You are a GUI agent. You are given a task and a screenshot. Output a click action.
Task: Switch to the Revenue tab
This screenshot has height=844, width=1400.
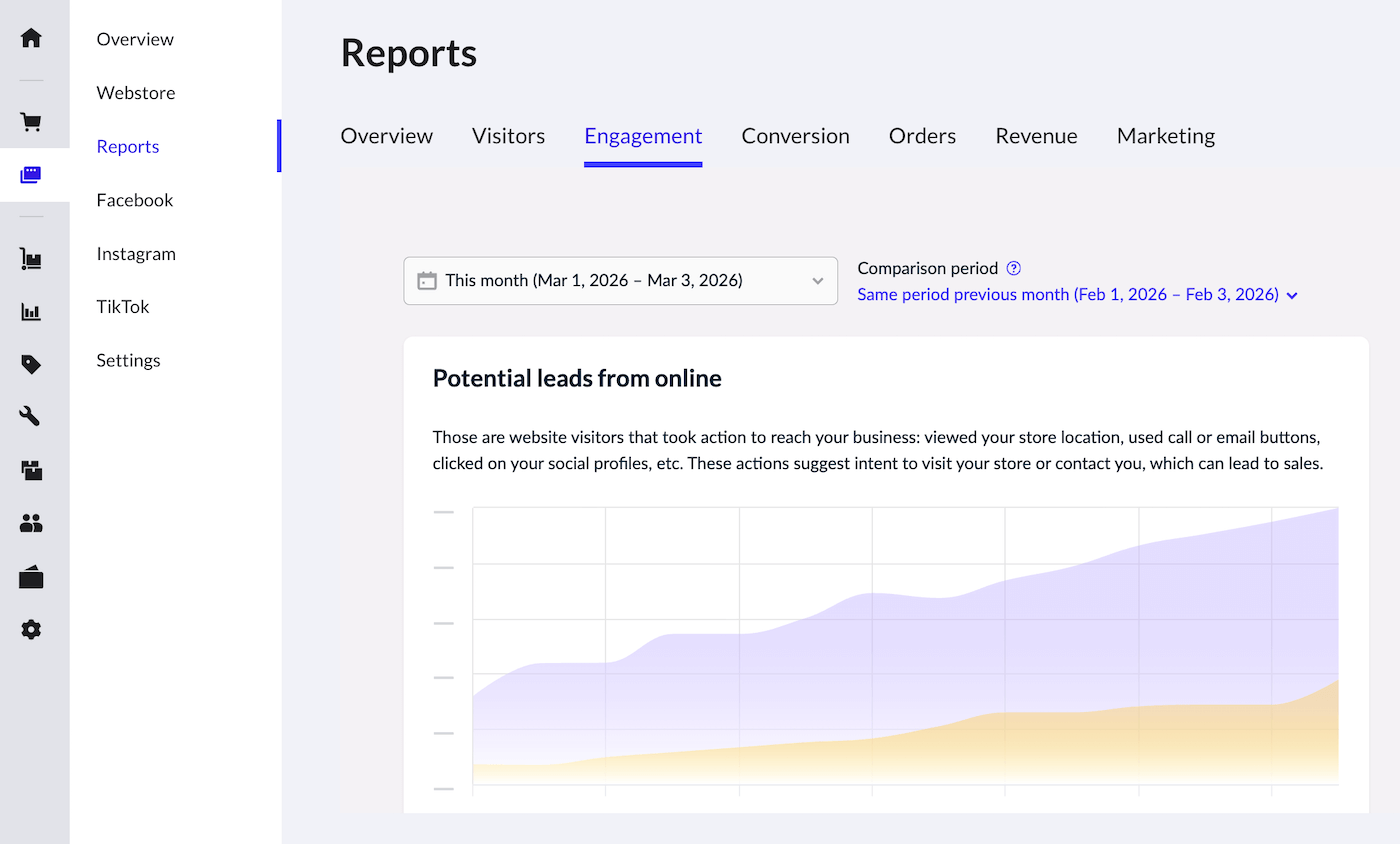1036,136
